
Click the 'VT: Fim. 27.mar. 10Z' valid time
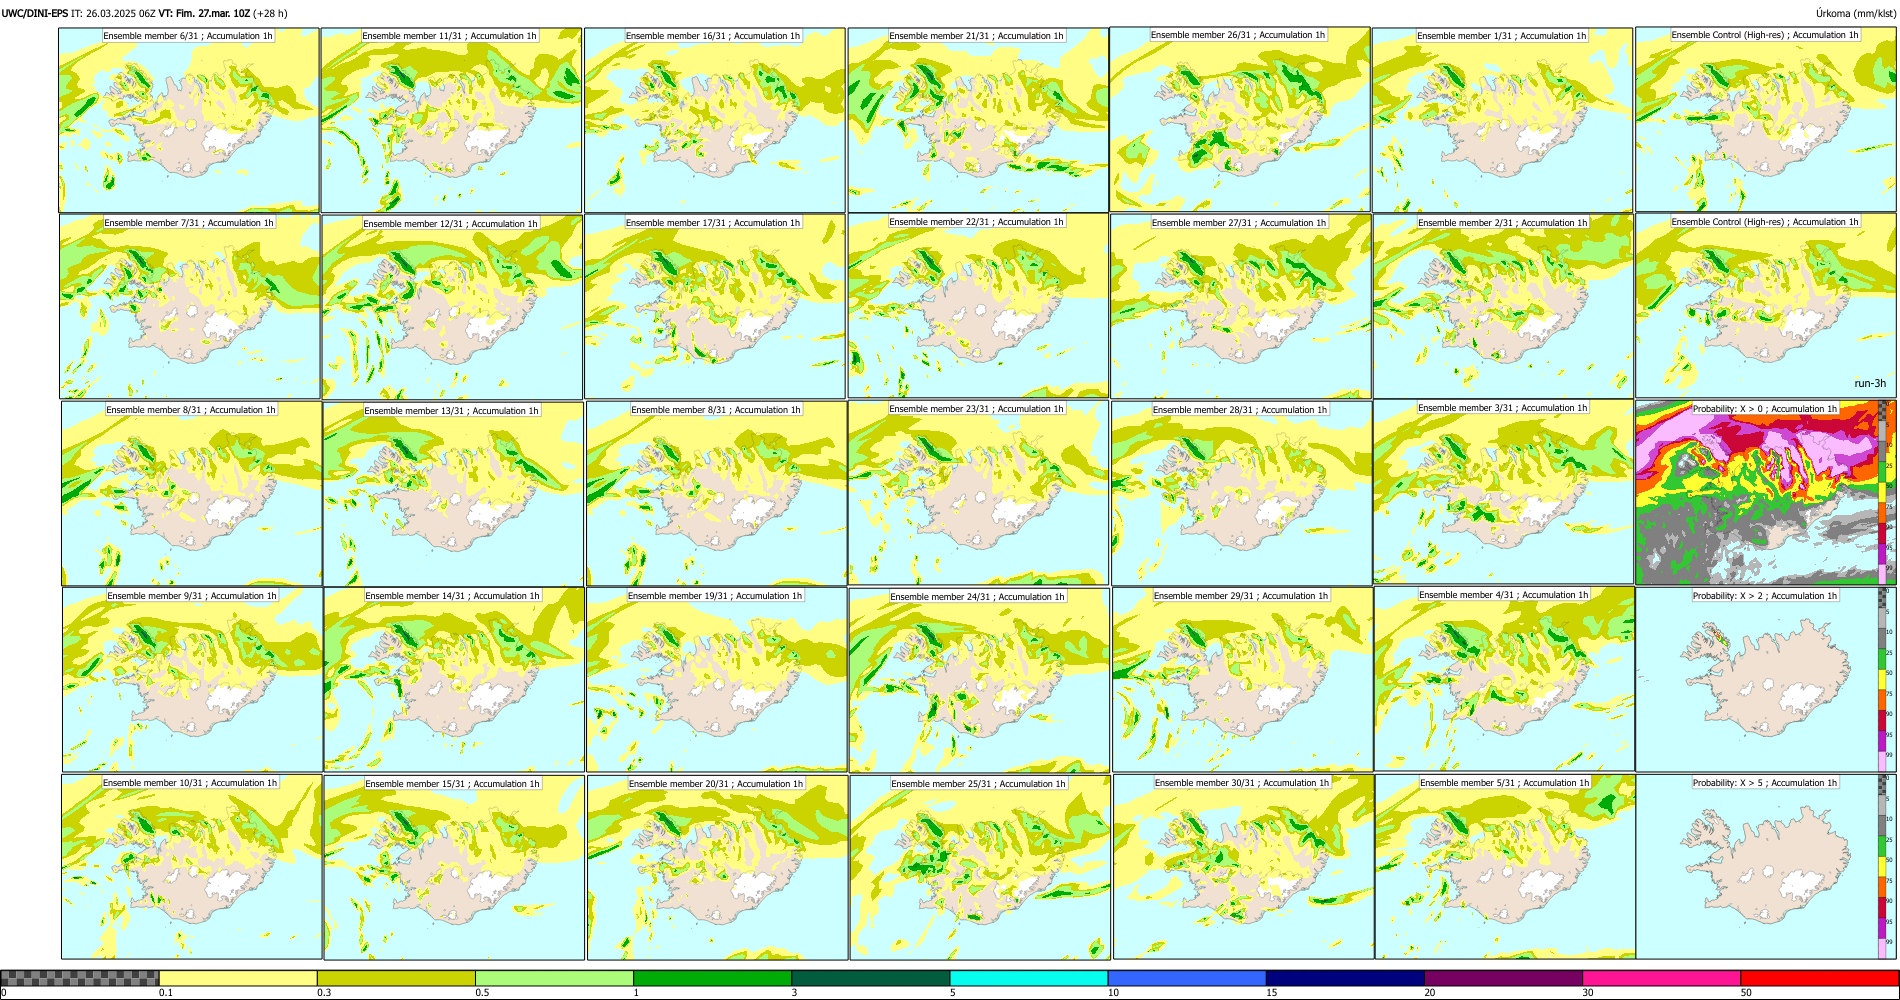[204, 13]
